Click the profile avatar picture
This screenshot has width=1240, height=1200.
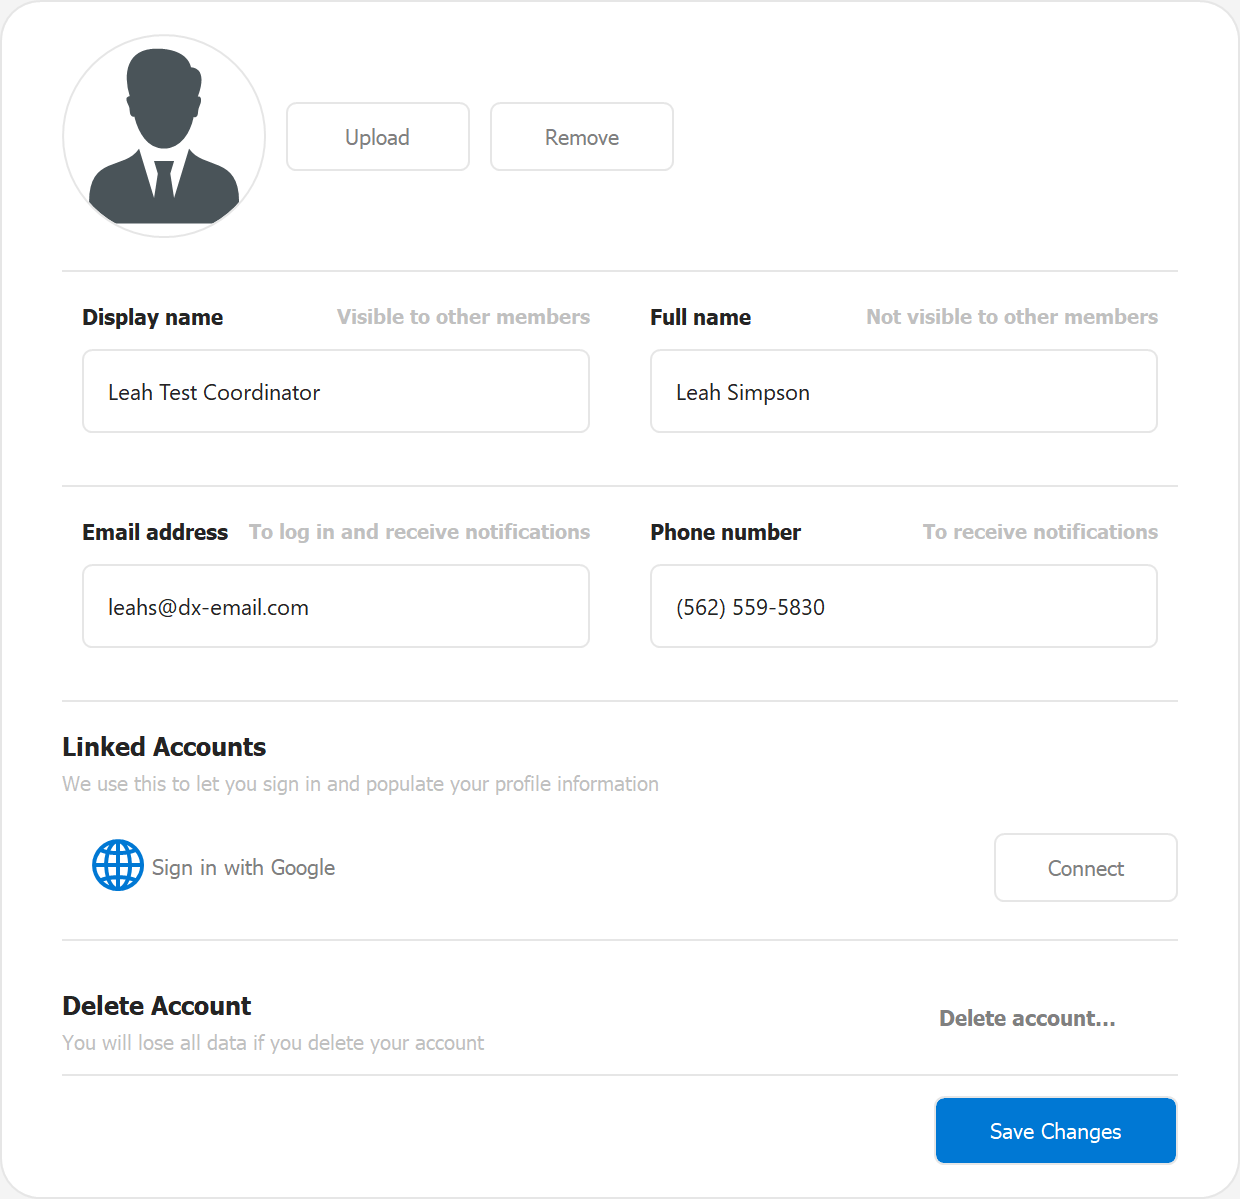pyautogui.click(x=164, y=137)
